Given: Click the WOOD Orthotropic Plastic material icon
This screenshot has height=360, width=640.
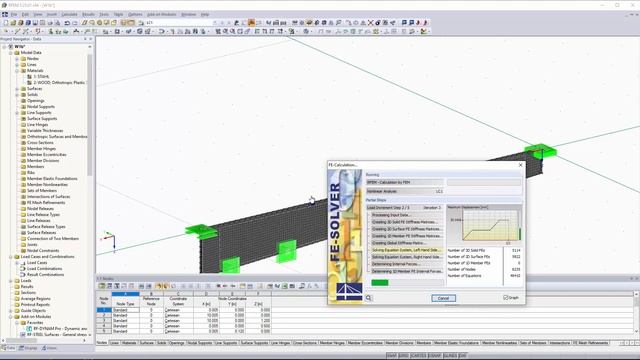Looking at the screenshot, I should (x=29, y=82).
